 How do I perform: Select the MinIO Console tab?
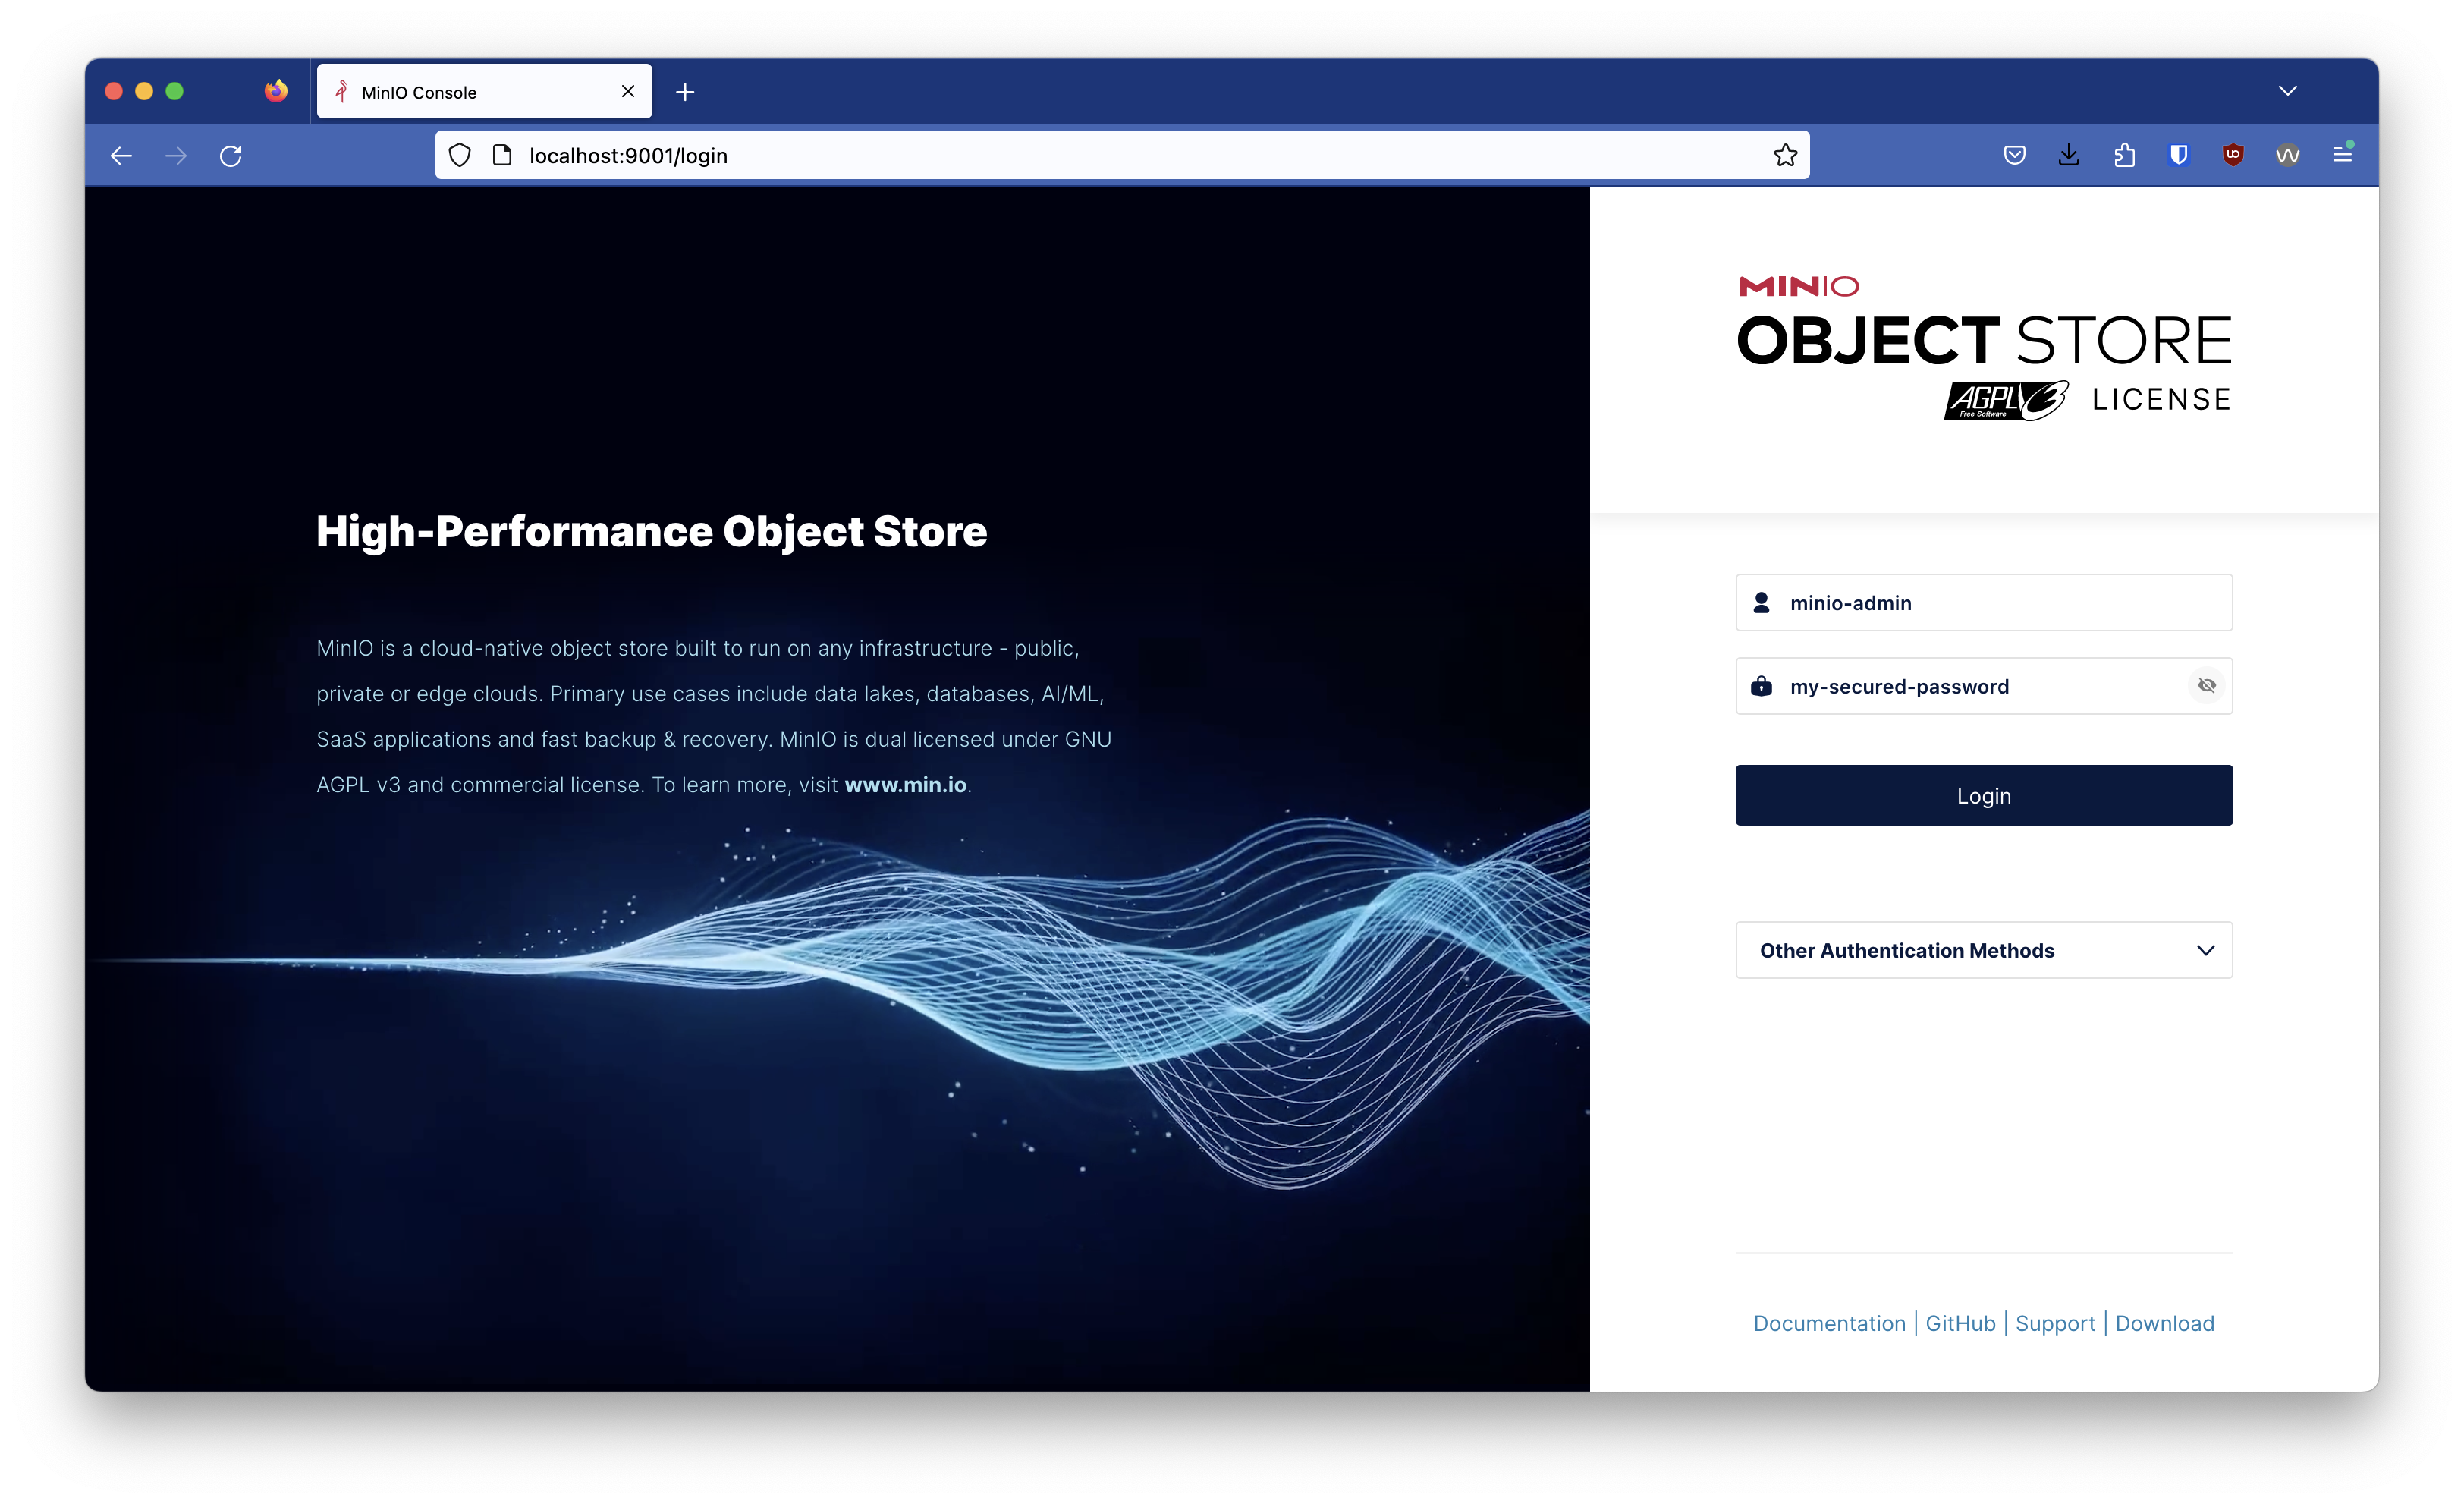pyautogui.click(x=470, y=92)
